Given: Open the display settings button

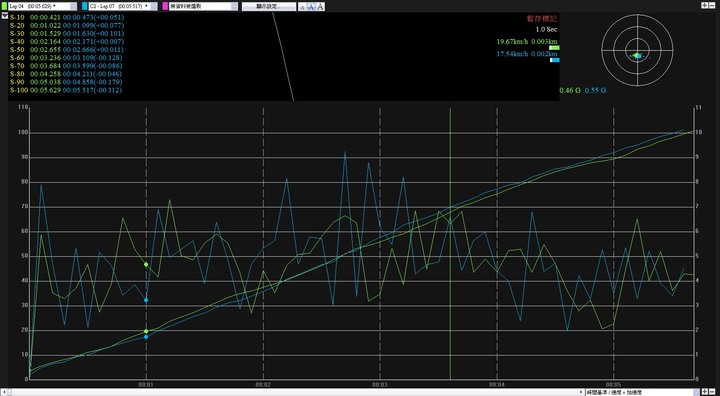Looking at the screenshot, I should click(269, 6).
